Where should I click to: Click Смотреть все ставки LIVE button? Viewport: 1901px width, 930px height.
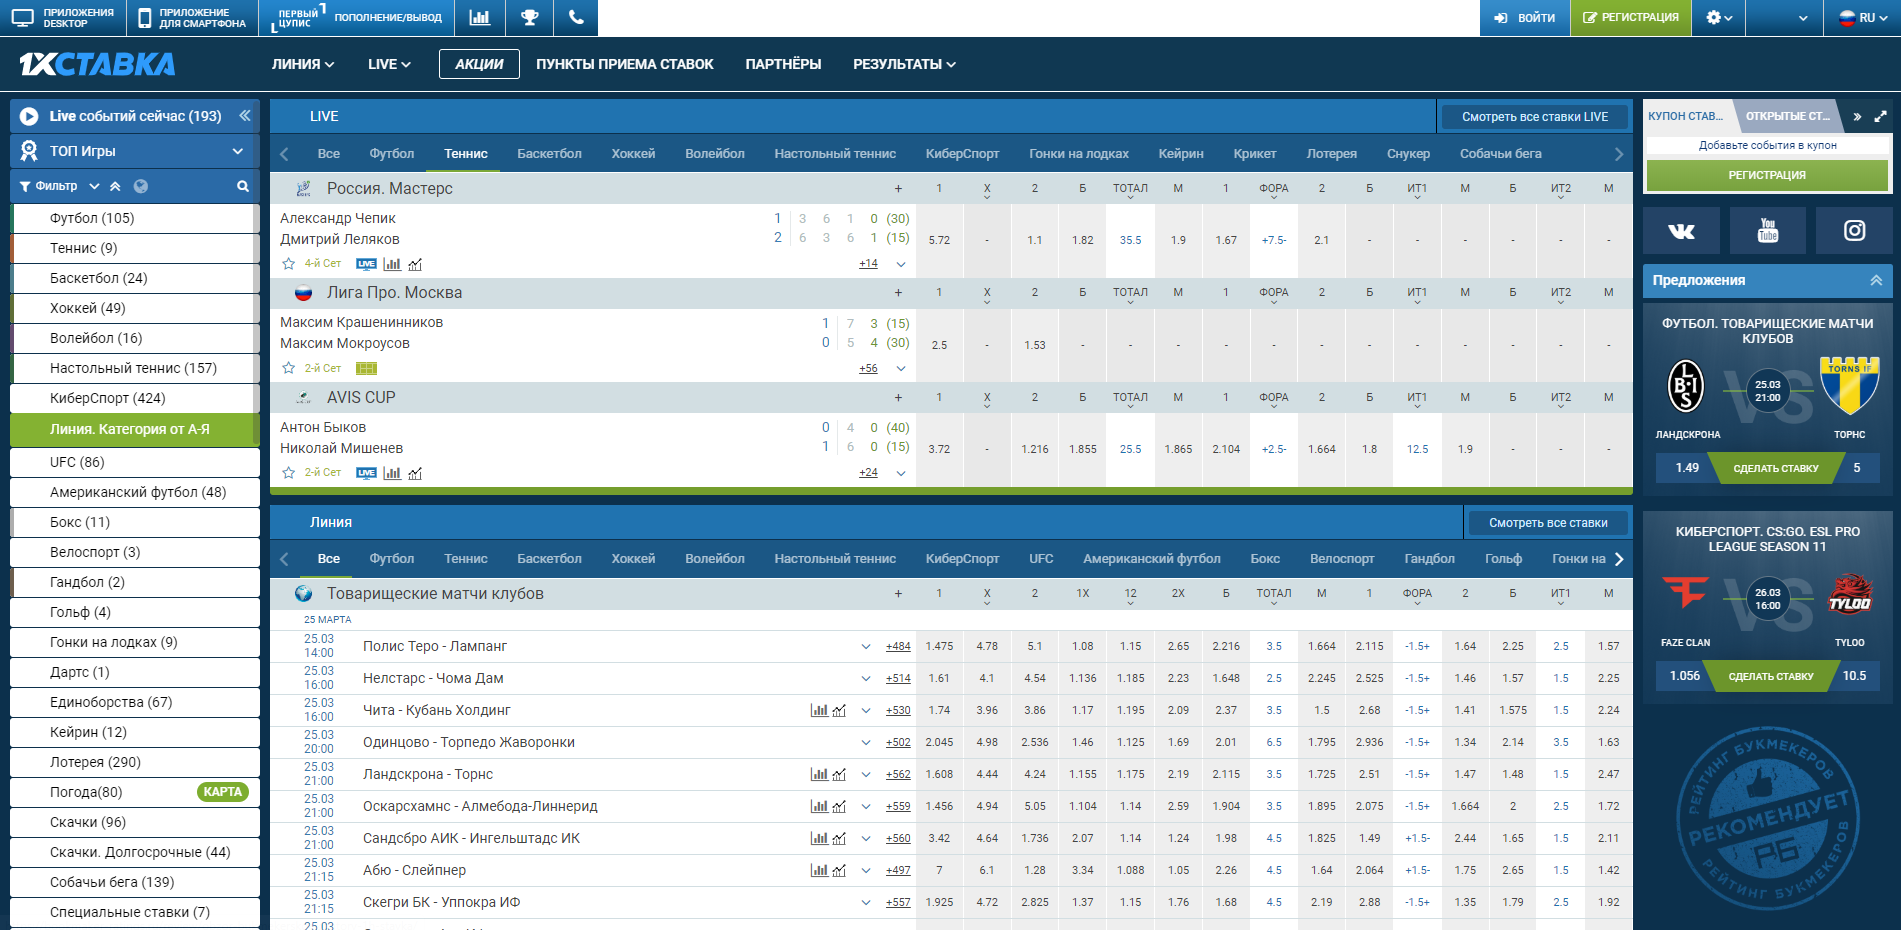coord(1534,117)
